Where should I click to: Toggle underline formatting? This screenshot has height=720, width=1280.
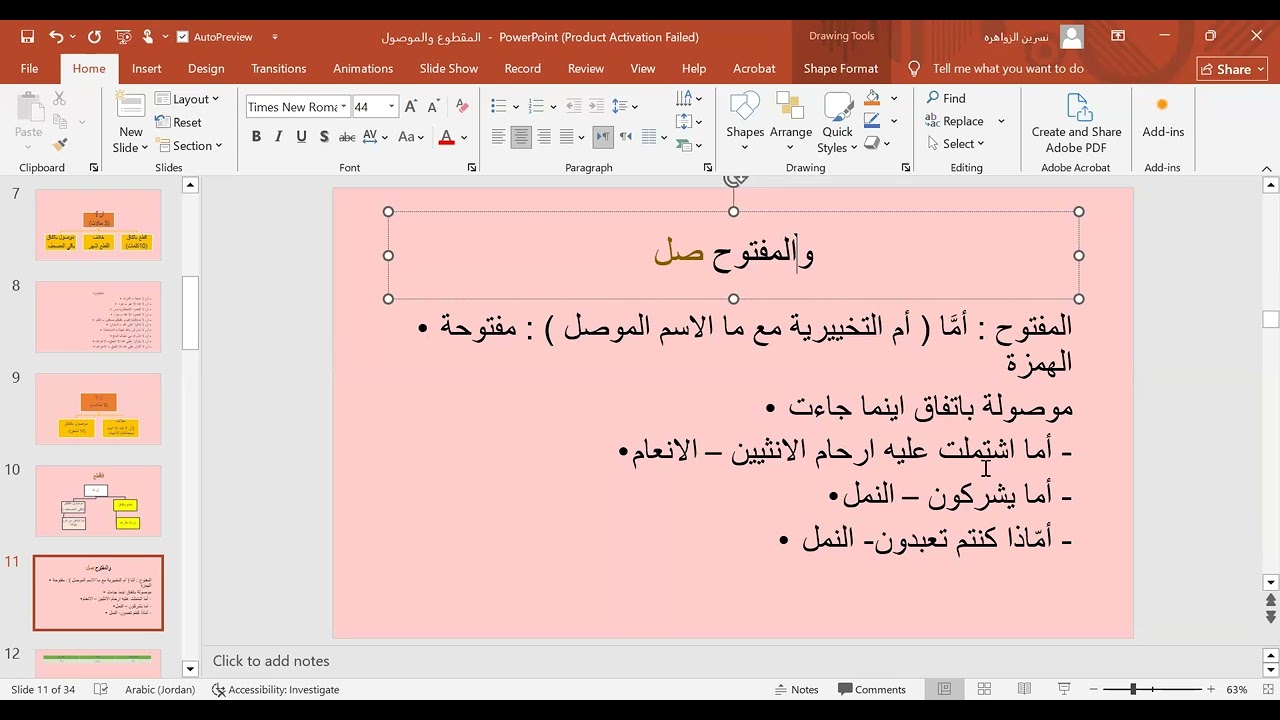[x=301, y=137]
